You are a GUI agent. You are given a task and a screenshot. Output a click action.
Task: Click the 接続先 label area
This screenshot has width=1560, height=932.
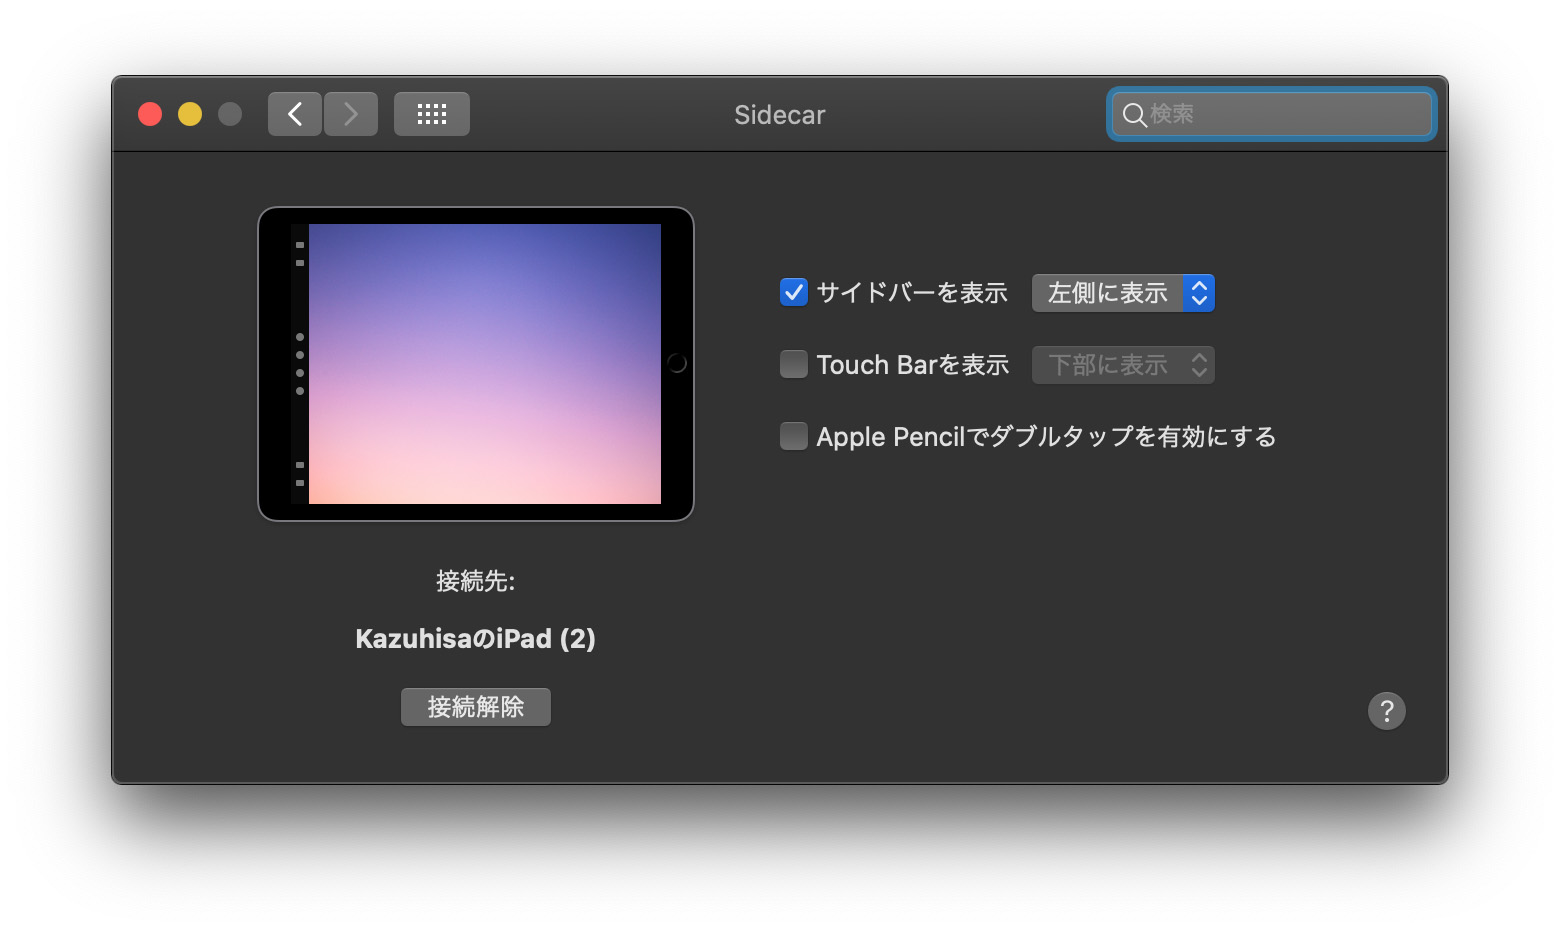tap(476, 581)
